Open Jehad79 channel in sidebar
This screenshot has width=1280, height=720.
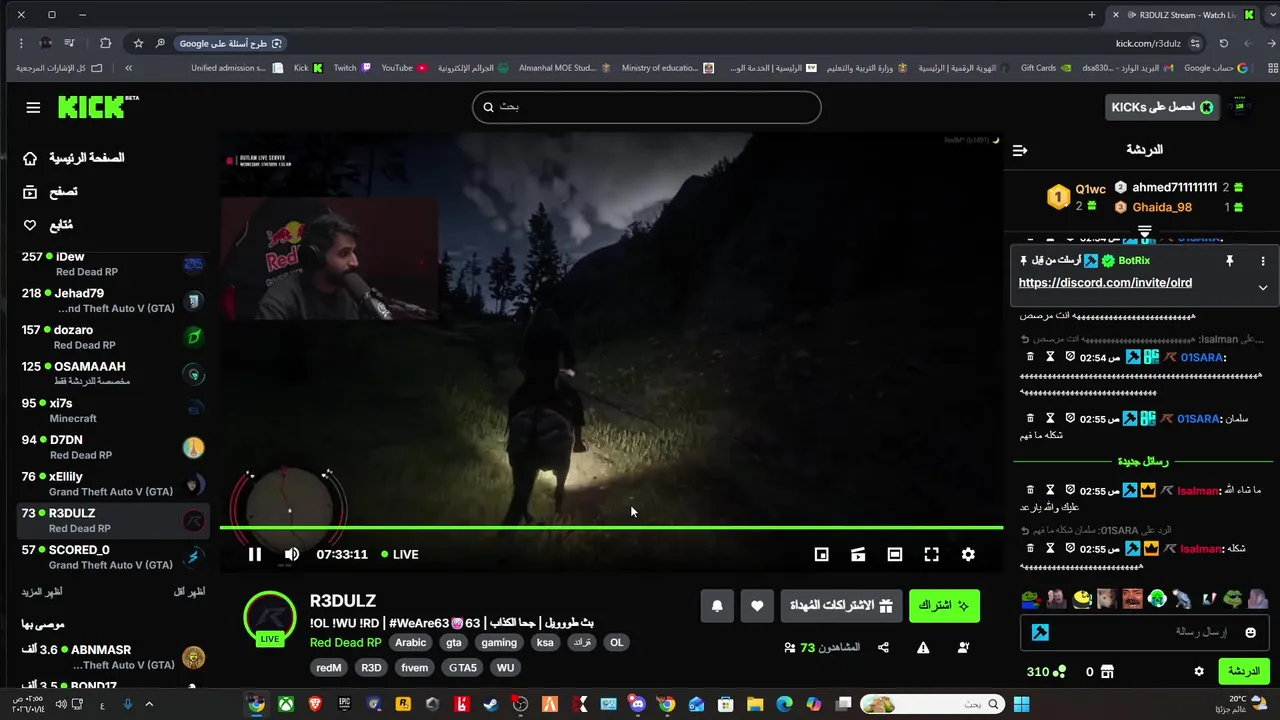click(x=112, y=301)
